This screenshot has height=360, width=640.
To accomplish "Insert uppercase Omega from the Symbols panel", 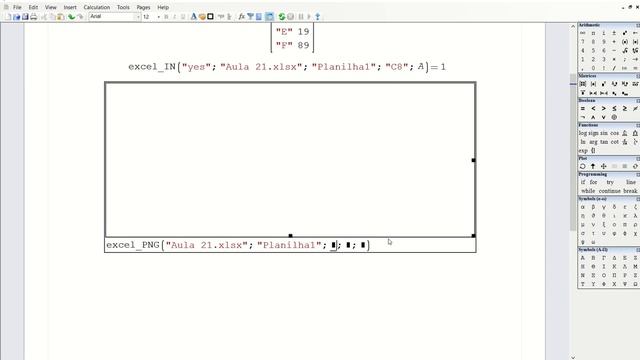I will point(635,284).
